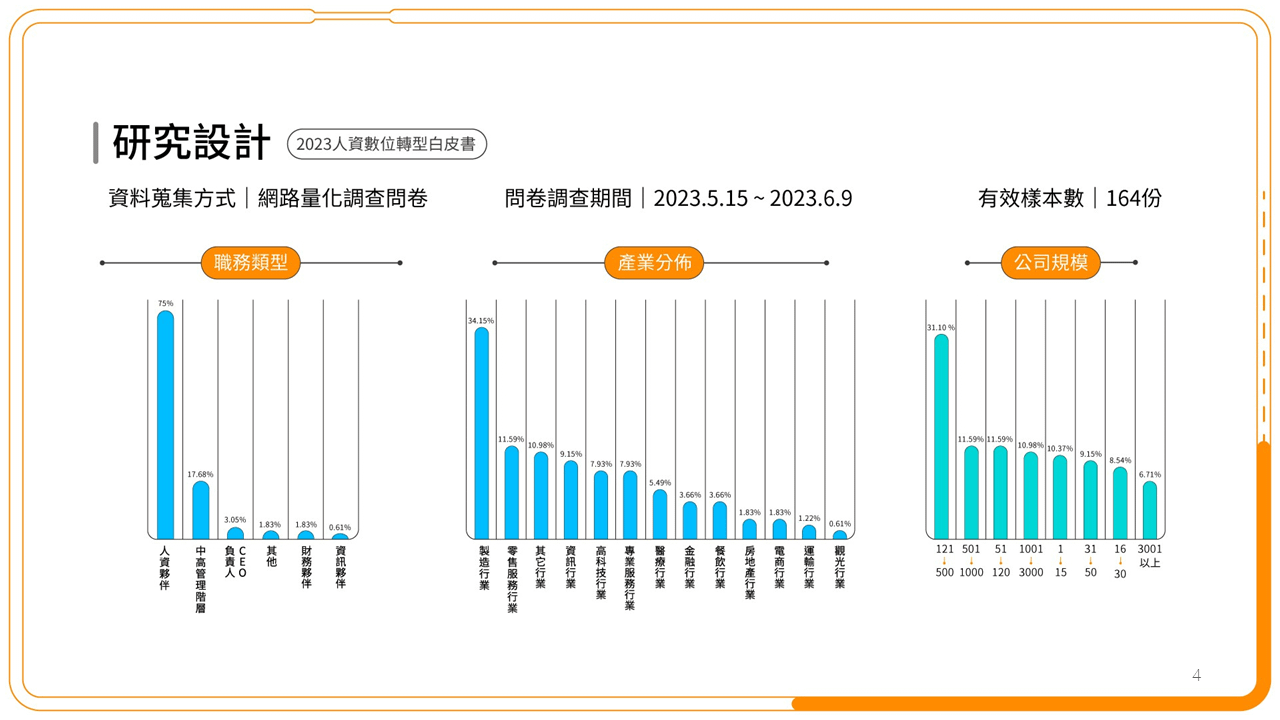Click the 觀光行業 axis label
Screen dimensions: 1280x720
[x=840, y=567]
